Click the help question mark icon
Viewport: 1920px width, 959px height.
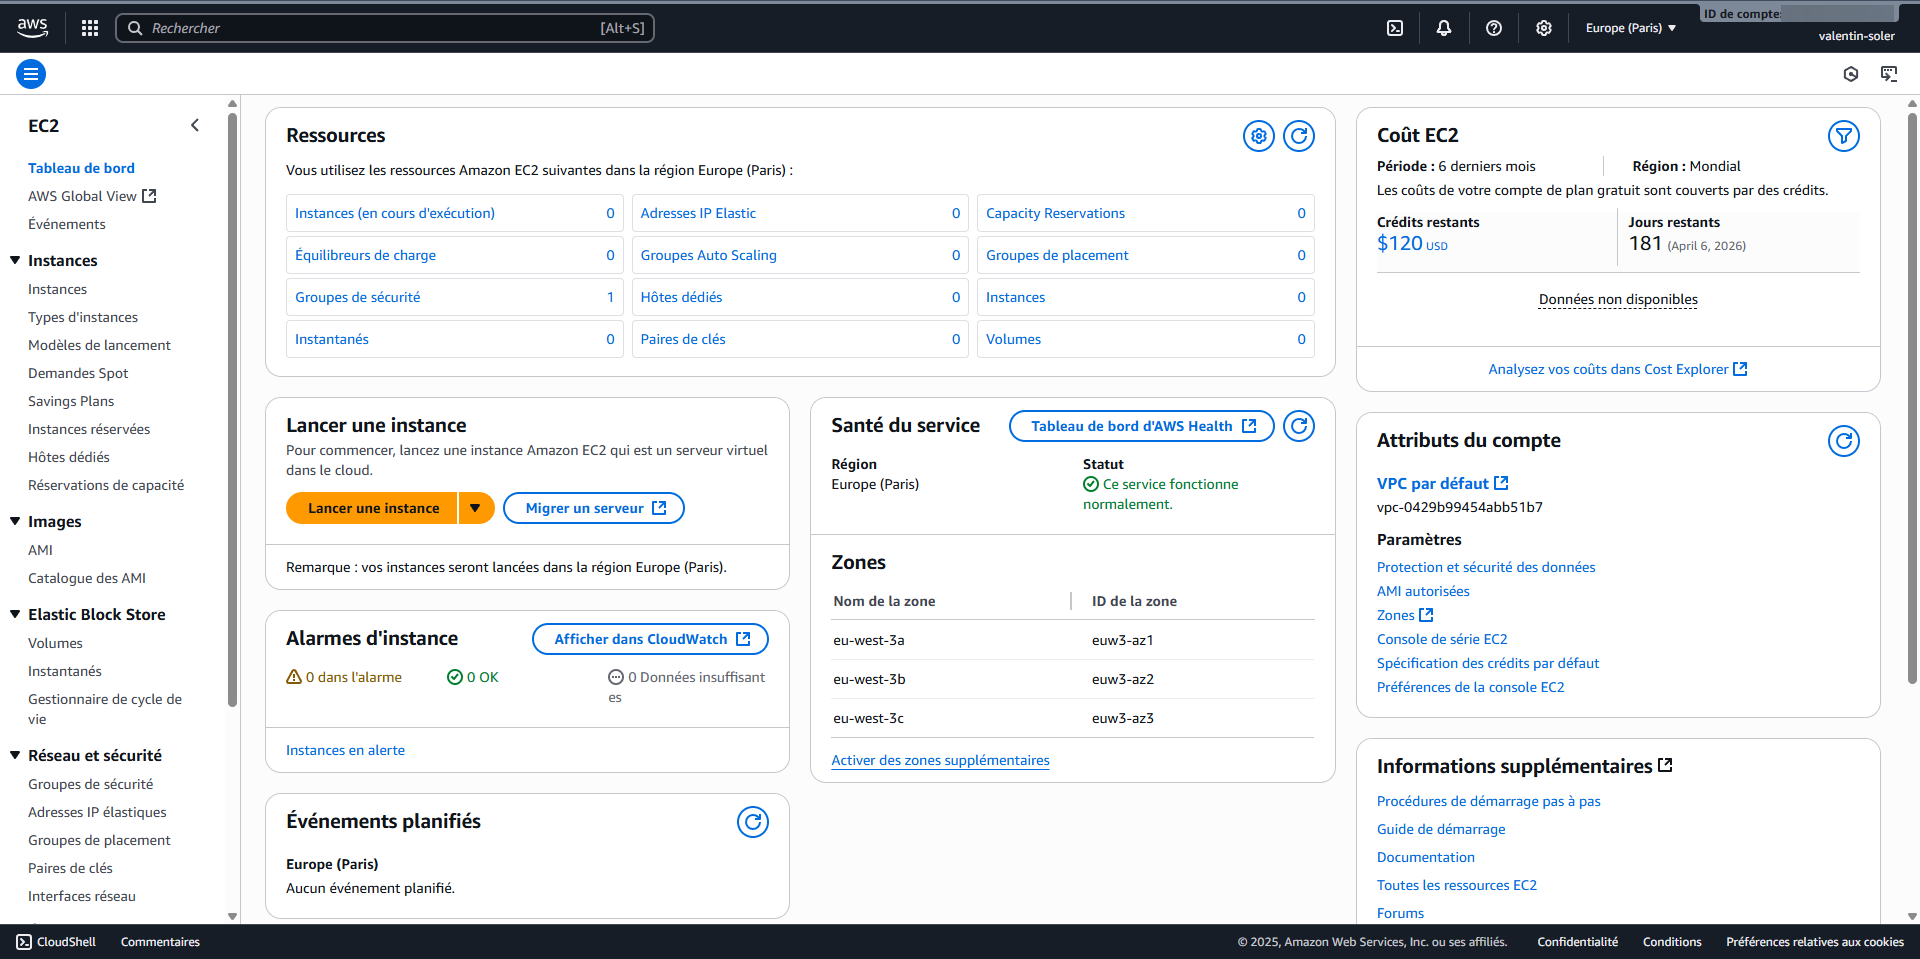[x=1494, y=27]
